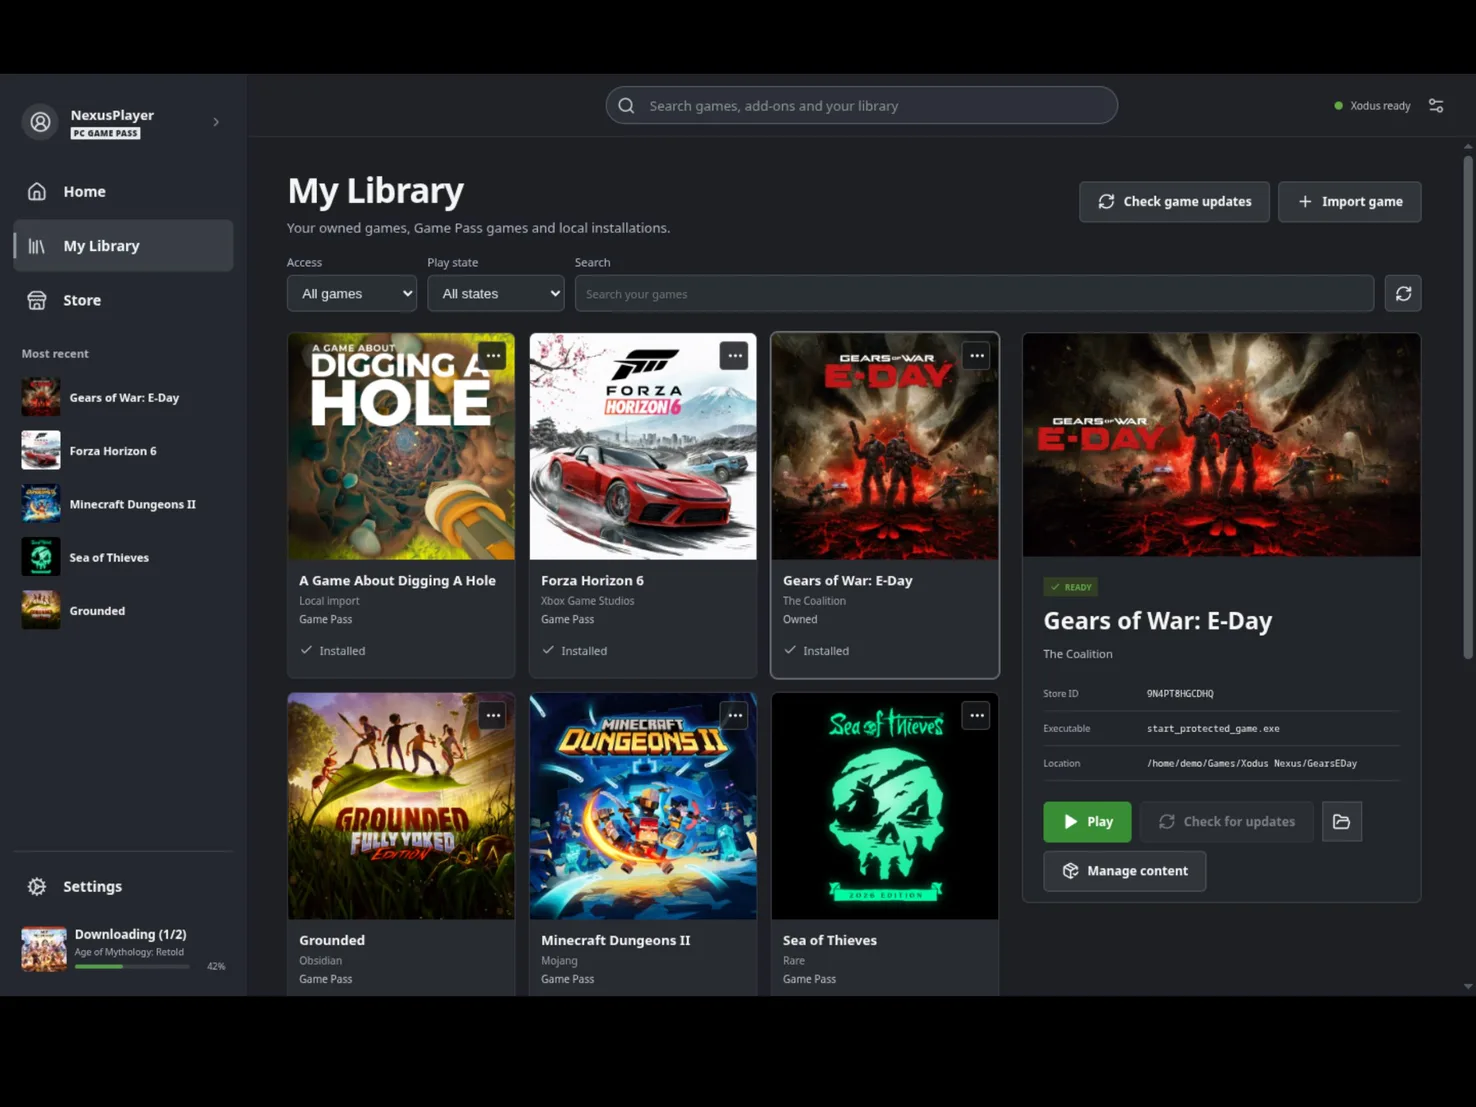
Task: Open Settings in the sidebar
Action: (x=123, y=886)
